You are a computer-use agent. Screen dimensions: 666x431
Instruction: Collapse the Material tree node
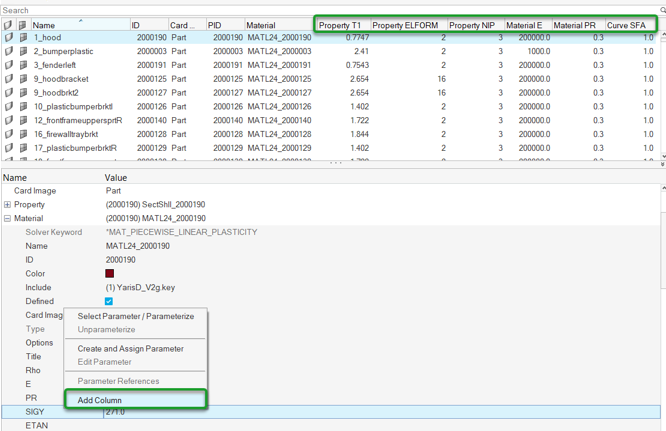7,218
